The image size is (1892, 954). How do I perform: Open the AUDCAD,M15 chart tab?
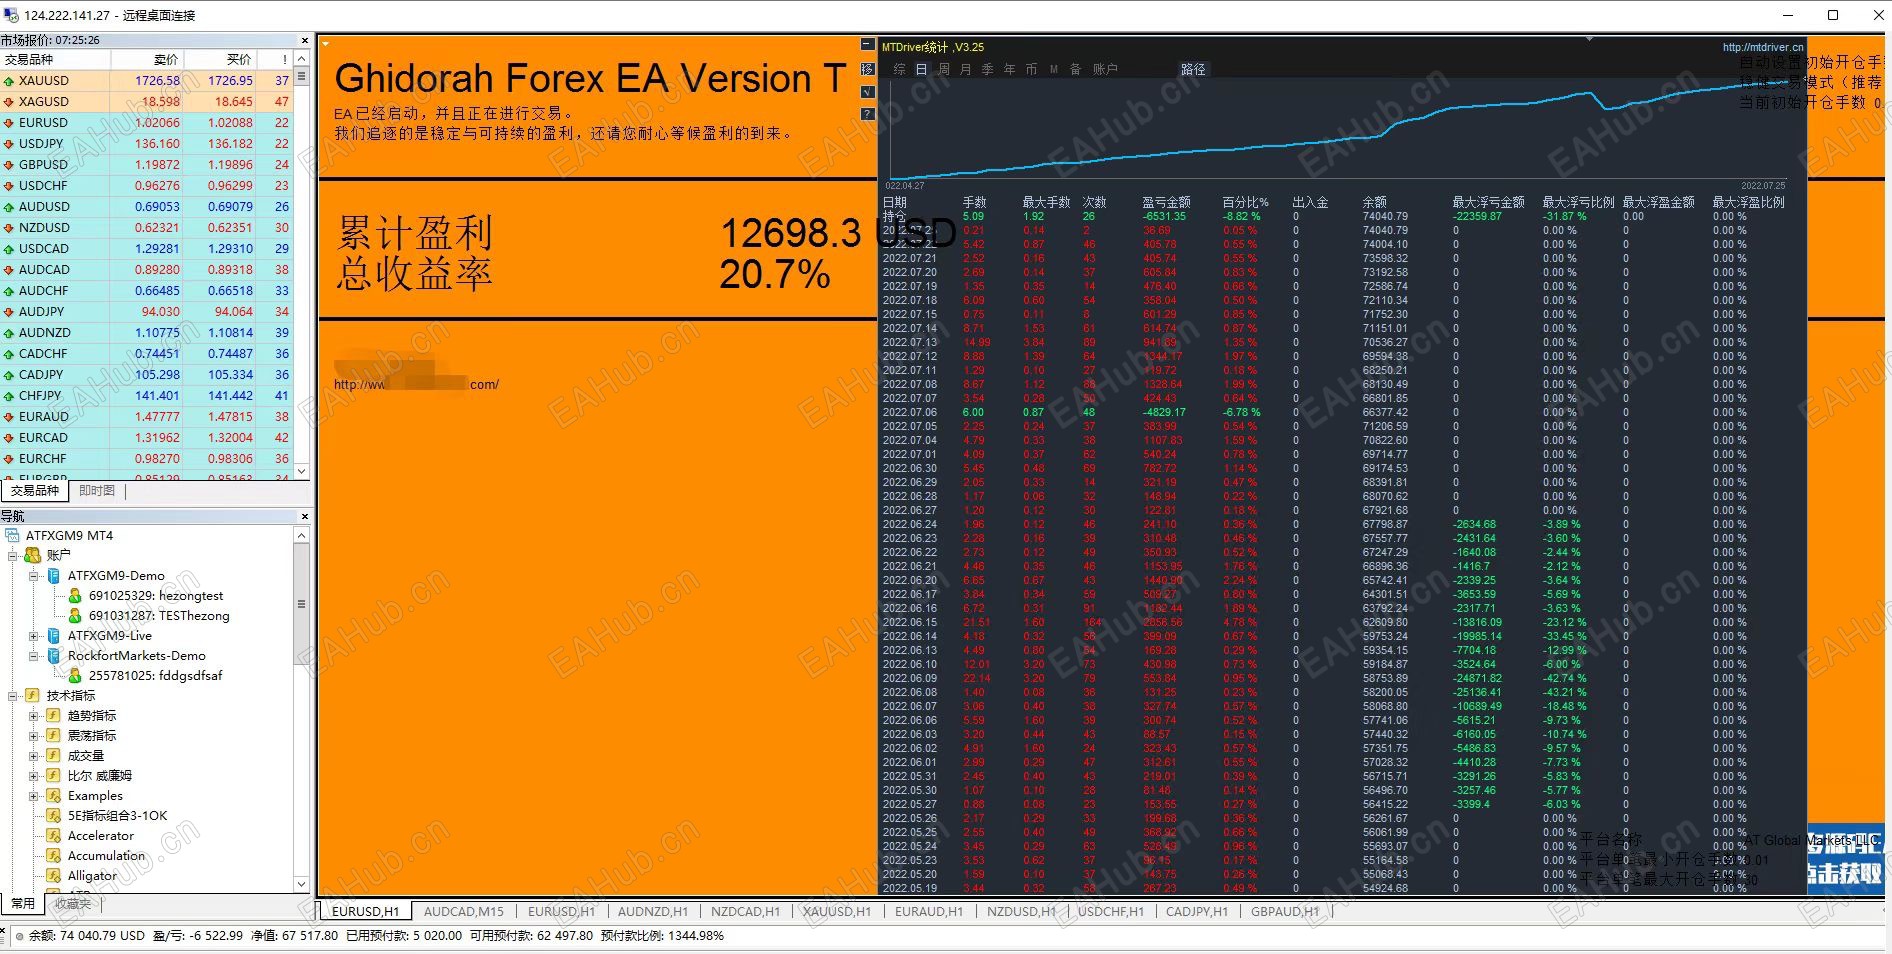click(463, 912)
